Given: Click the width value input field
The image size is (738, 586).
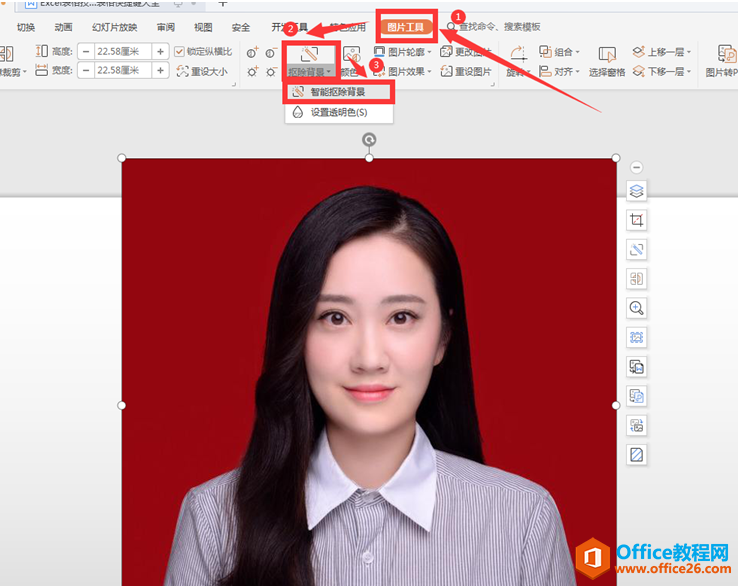Looking at the screenshot, I should point(122,71).
